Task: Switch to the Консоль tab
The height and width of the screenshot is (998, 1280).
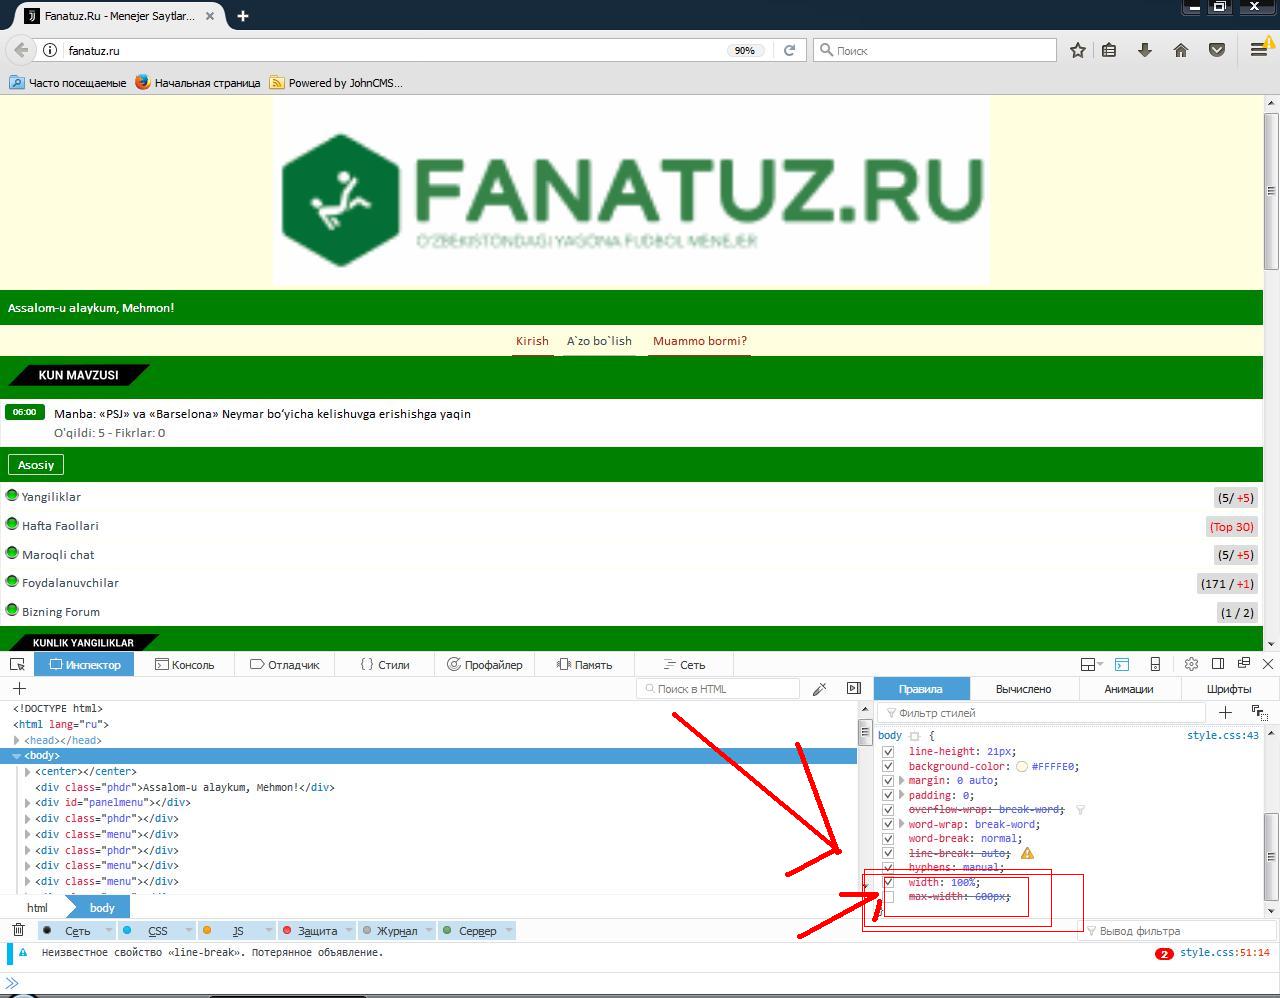Action: pos(185,664)
